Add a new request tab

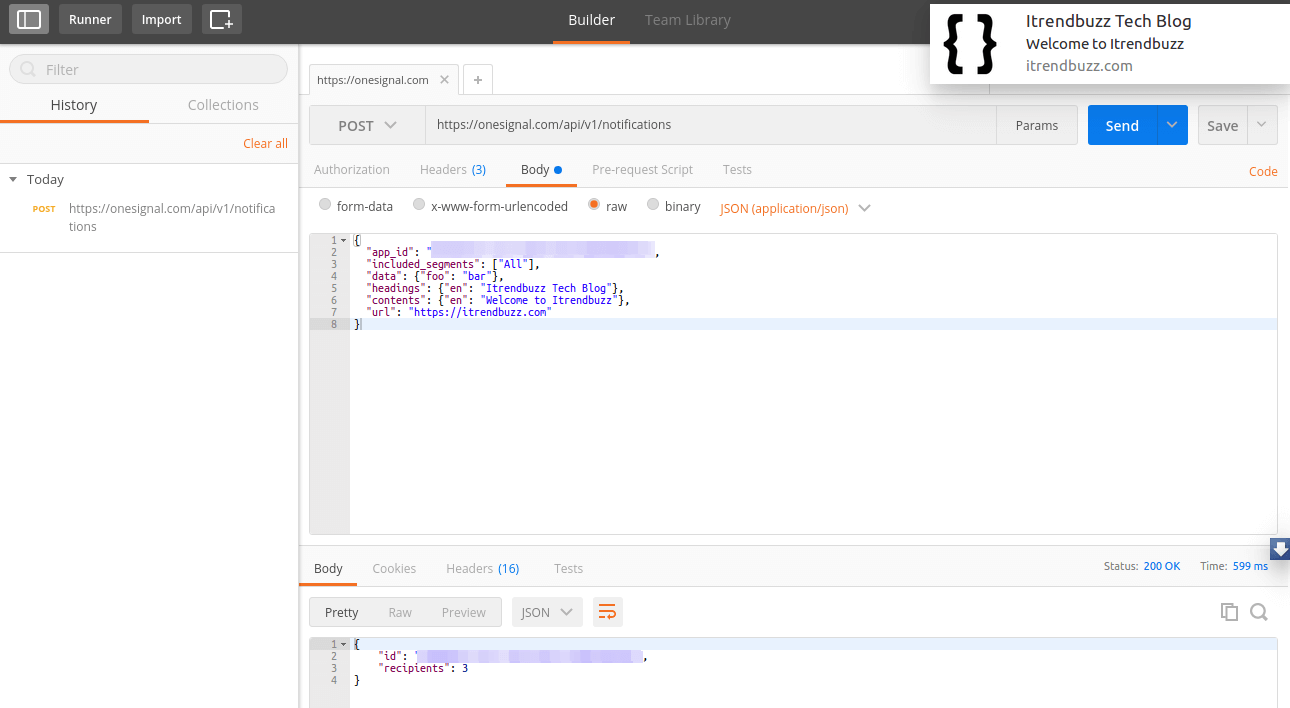[x=477, y=80]
